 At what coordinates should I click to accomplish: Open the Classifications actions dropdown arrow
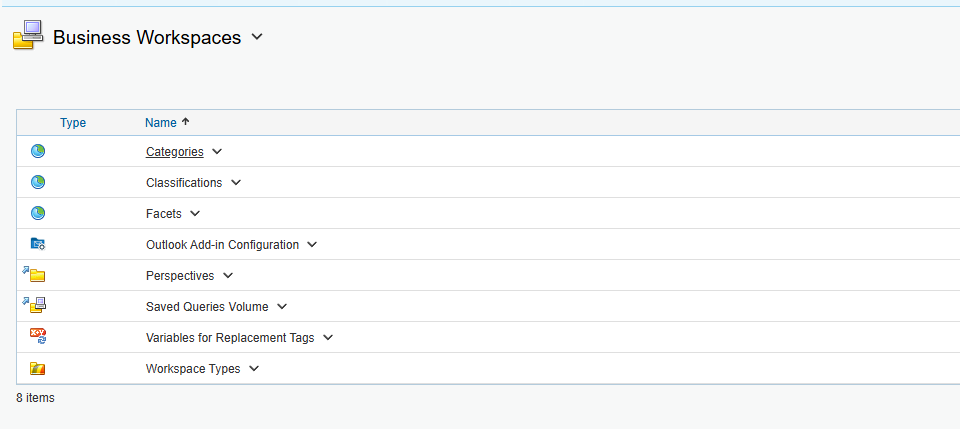236,183
